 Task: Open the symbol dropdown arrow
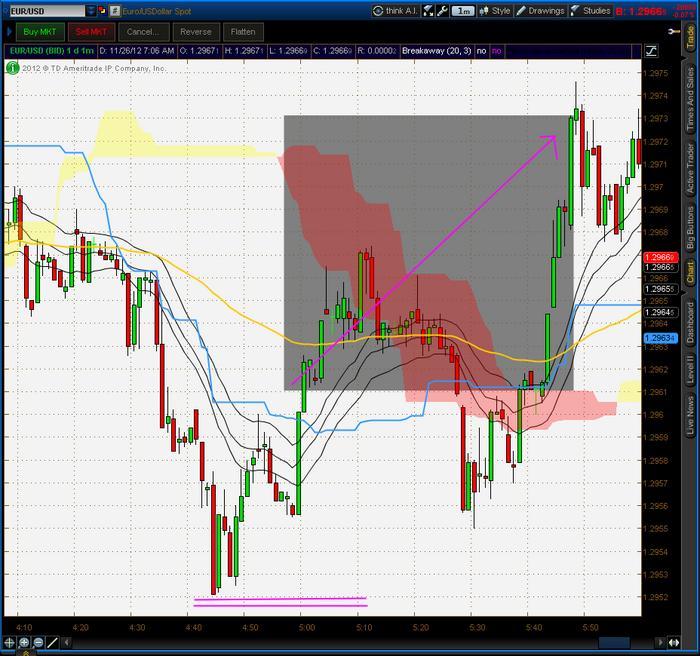(x=91, y=10)
